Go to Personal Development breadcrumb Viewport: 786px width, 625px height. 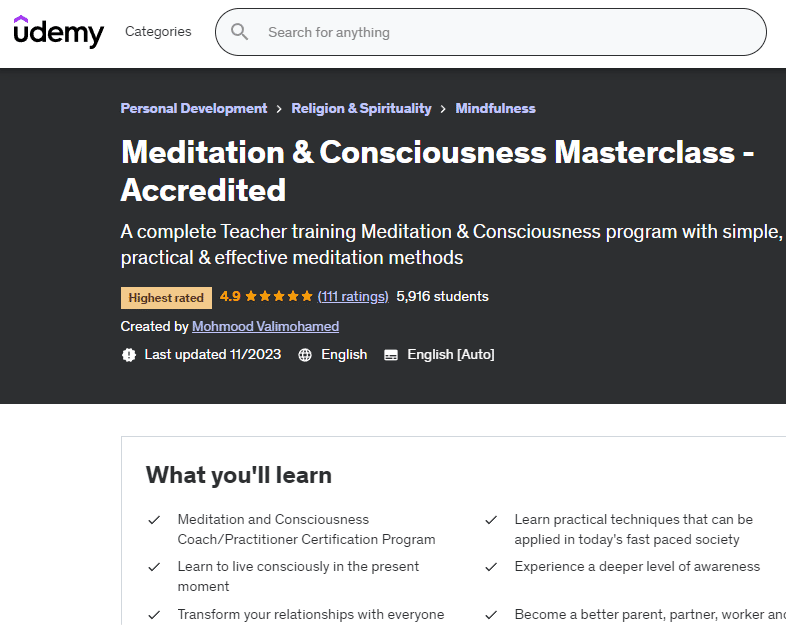click(x=194, y=109)
